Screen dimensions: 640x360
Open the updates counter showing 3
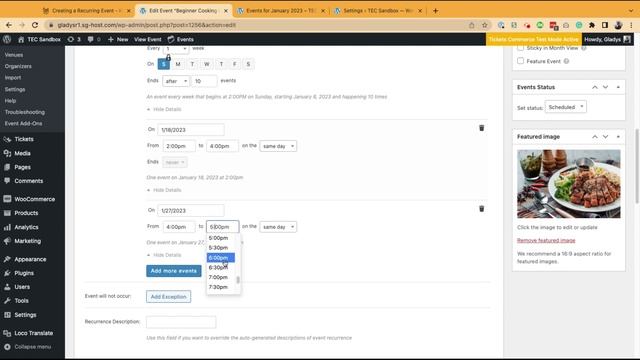(x=74, y=39)
